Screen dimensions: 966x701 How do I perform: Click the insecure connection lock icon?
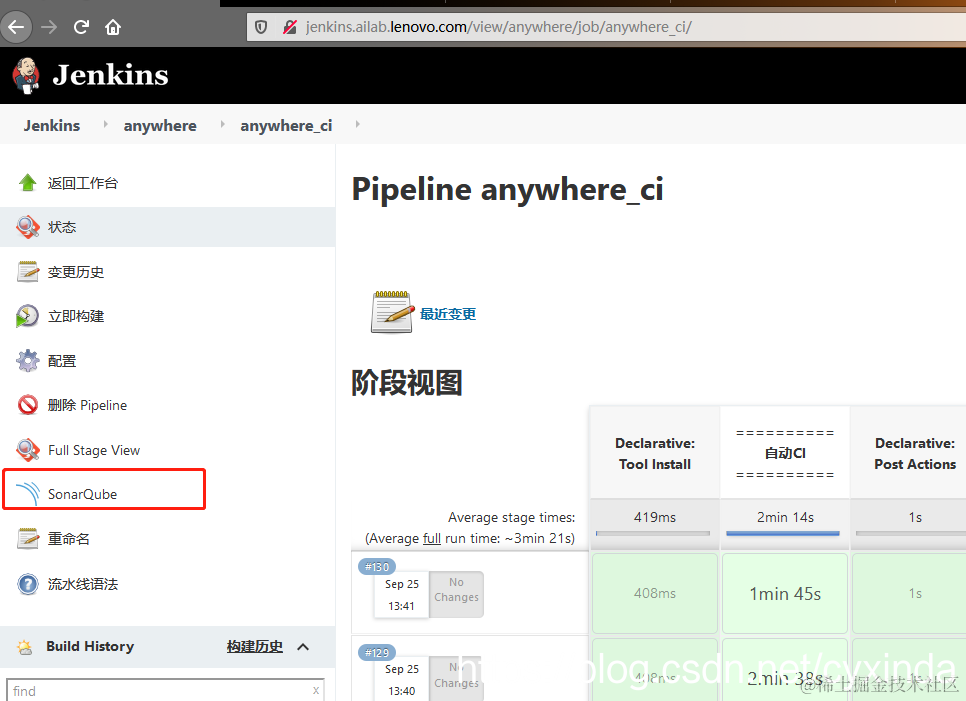[x=290, y=27]
